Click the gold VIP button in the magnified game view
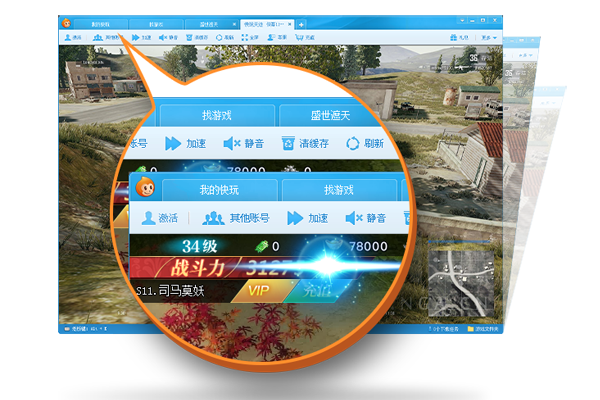 point(259,291)
